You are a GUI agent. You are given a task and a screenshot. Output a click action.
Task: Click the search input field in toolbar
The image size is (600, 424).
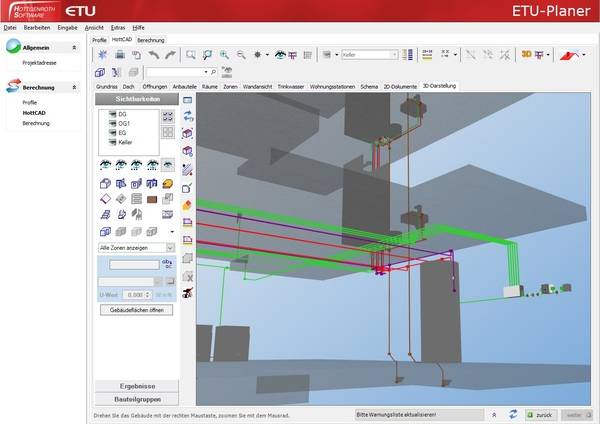(173, 72)
